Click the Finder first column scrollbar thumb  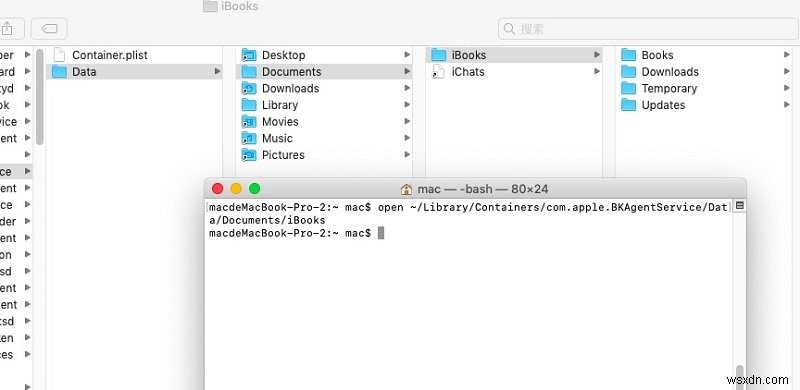pos(40,97)
